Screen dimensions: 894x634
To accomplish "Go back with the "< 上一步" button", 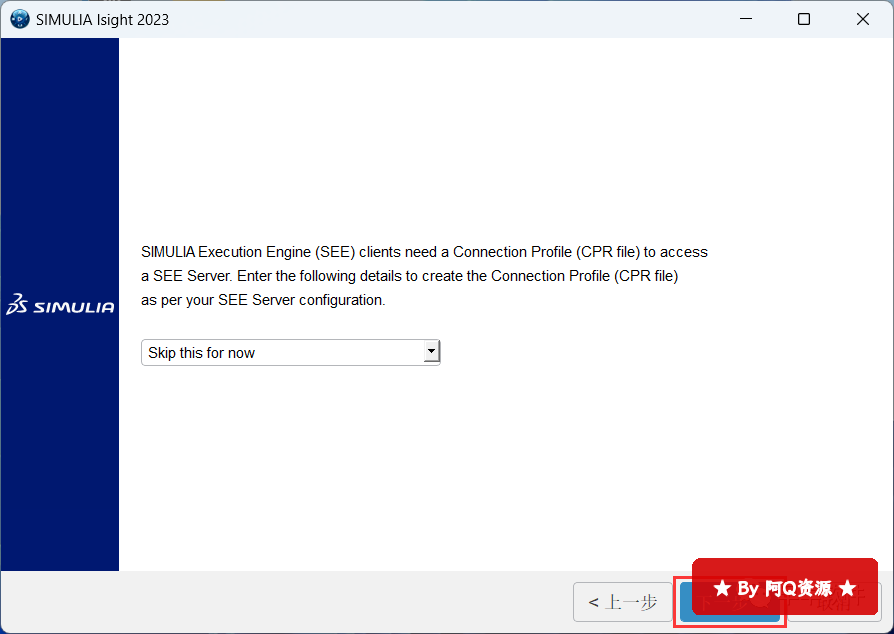I will click(x=622, y=602).
